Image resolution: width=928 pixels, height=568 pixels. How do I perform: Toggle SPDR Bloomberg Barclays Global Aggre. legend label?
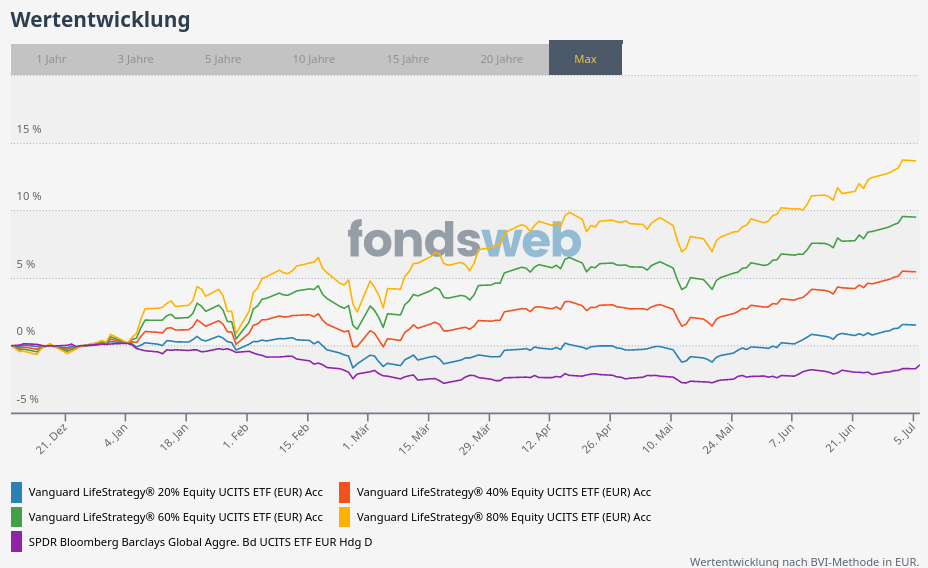tap(201, 542)
